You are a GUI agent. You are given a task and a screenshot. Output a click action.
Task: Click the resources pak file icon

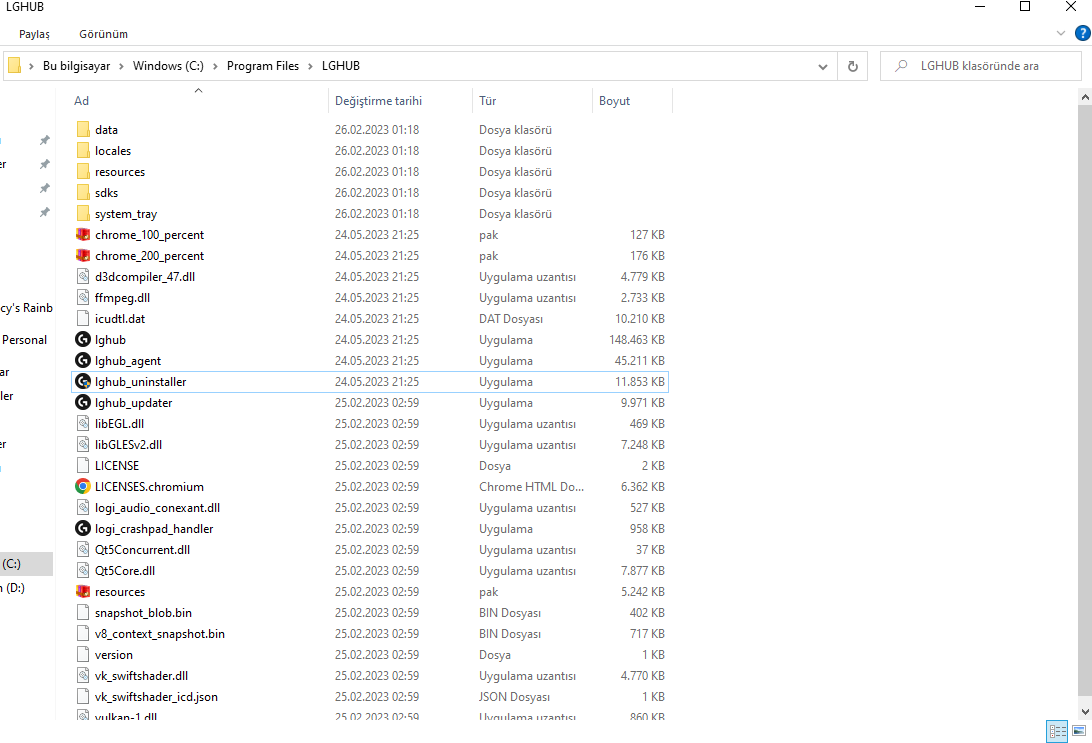(x=83, y=592)
